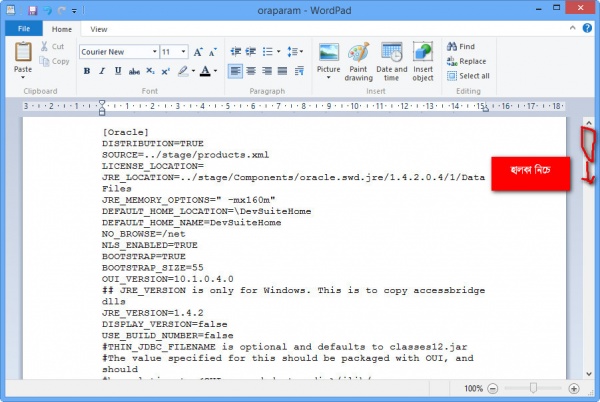Image resolution: width=600 pixels, height=402 pixels.
Task: Click the Paste clipboard icon
Action: point(23,52)
